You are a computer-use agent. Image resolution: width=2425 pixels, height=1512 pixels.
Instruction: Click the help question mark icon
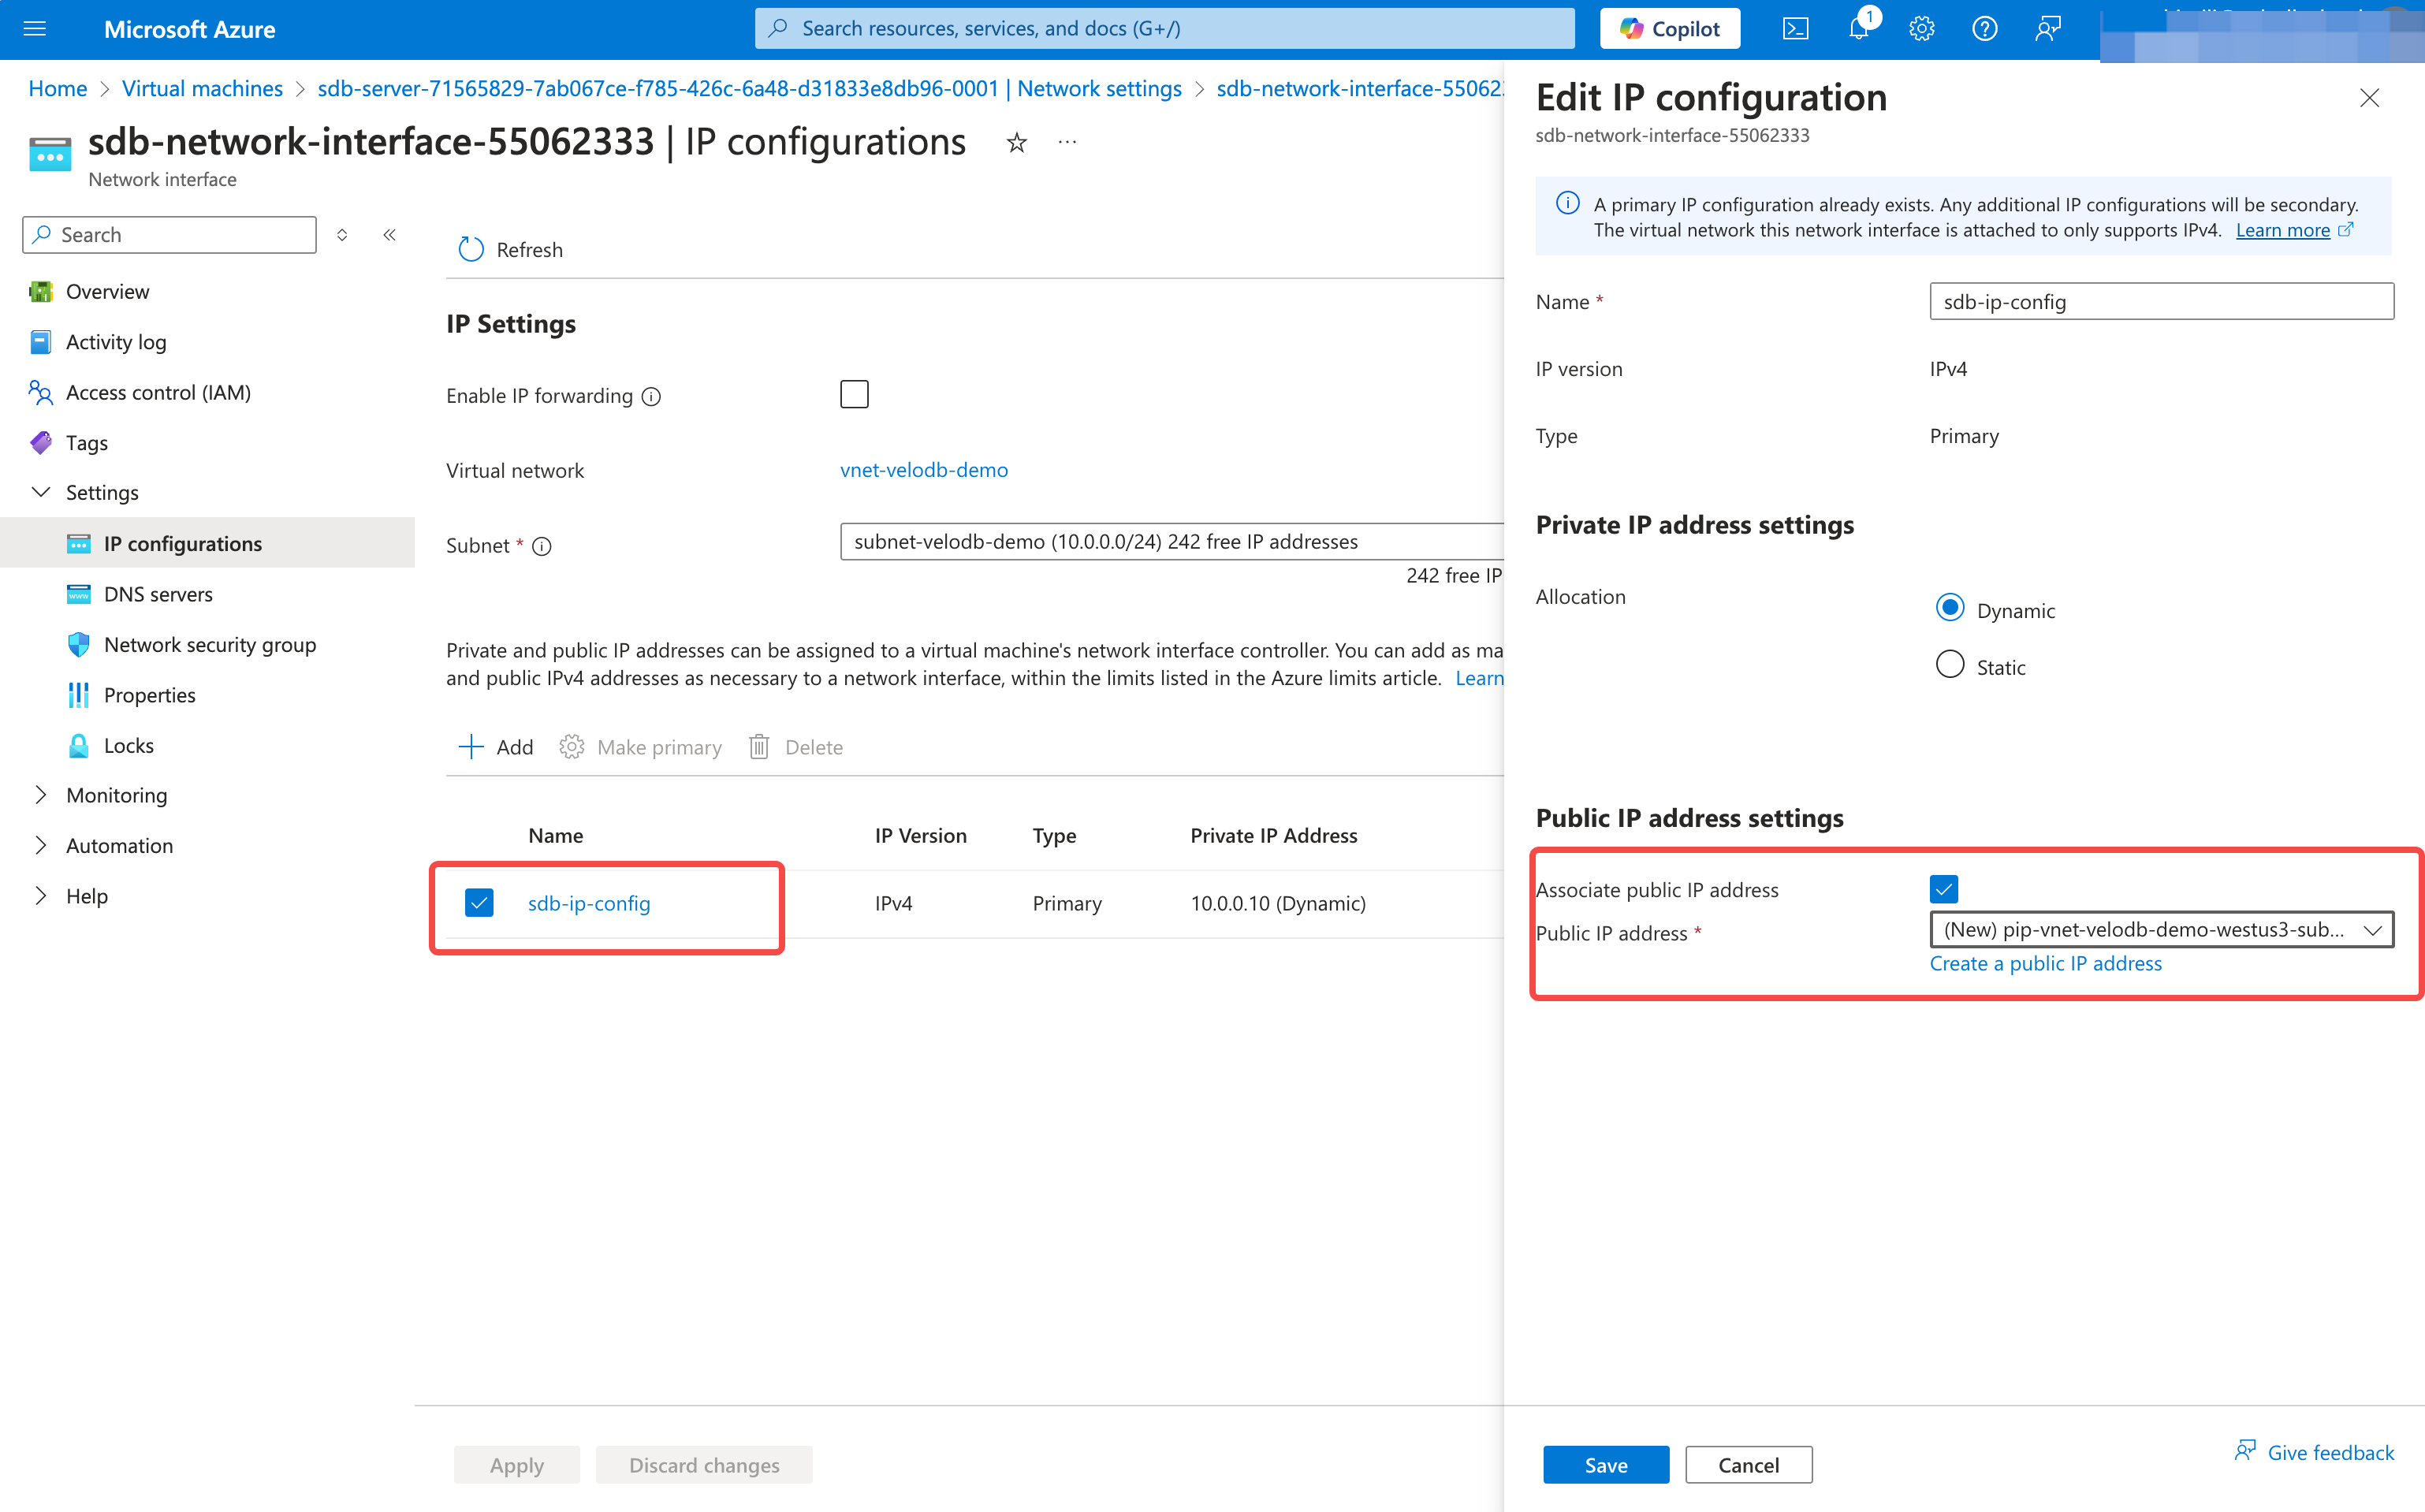coord(1984,29)
